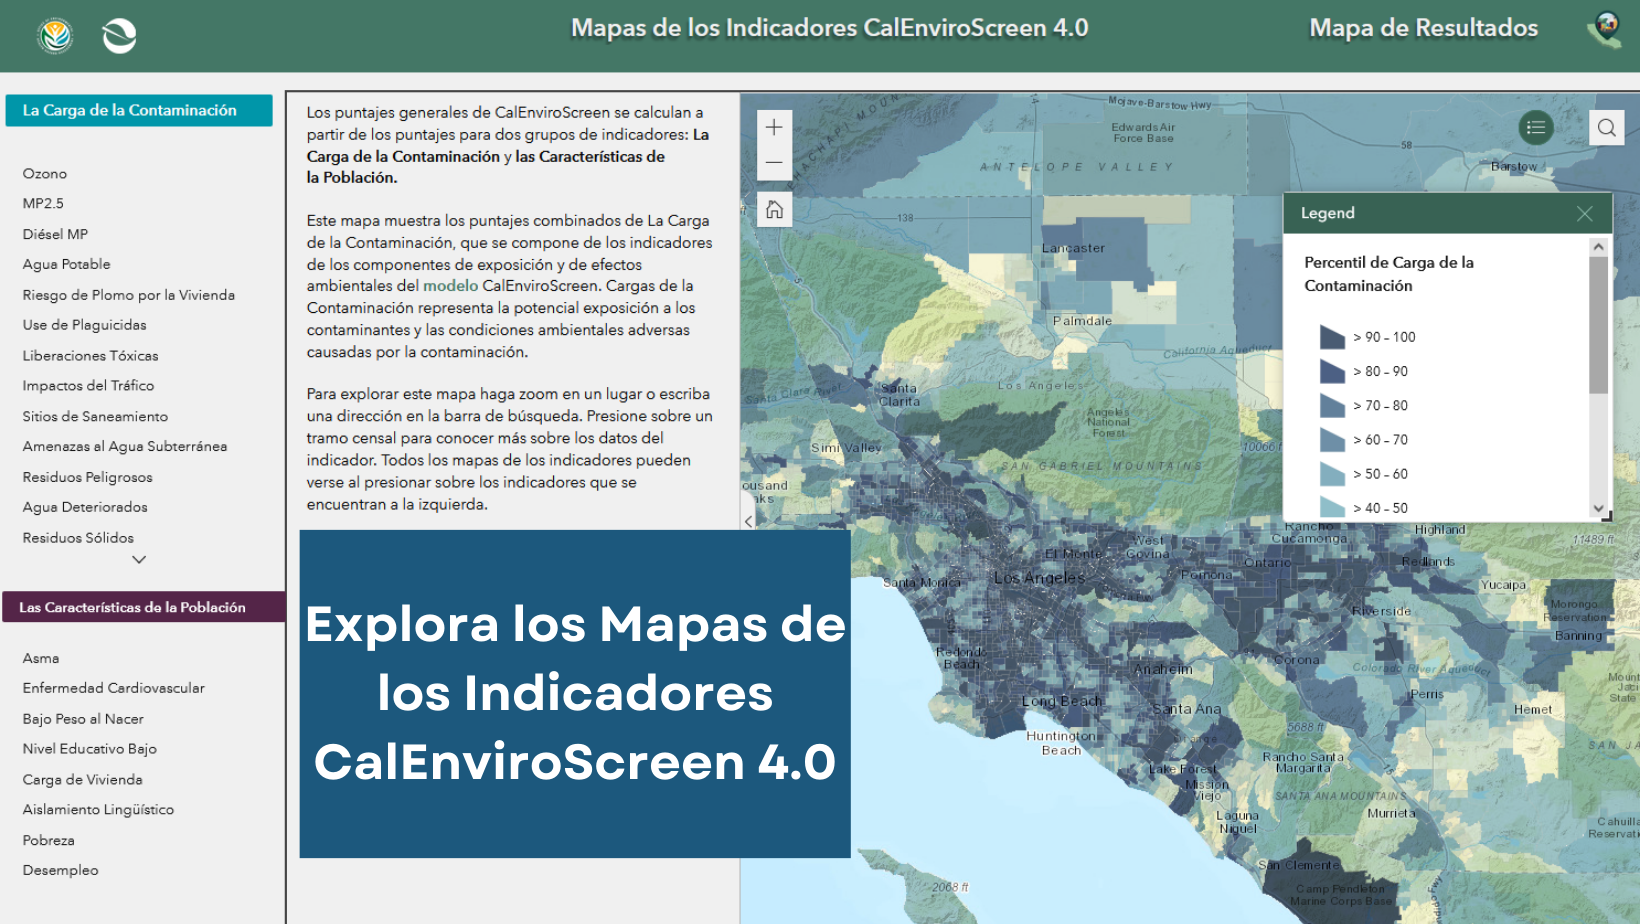Click the > 50 - 60 legend swatch
The height and width of the screenshot is (924, 1640).
[1332, 474]
